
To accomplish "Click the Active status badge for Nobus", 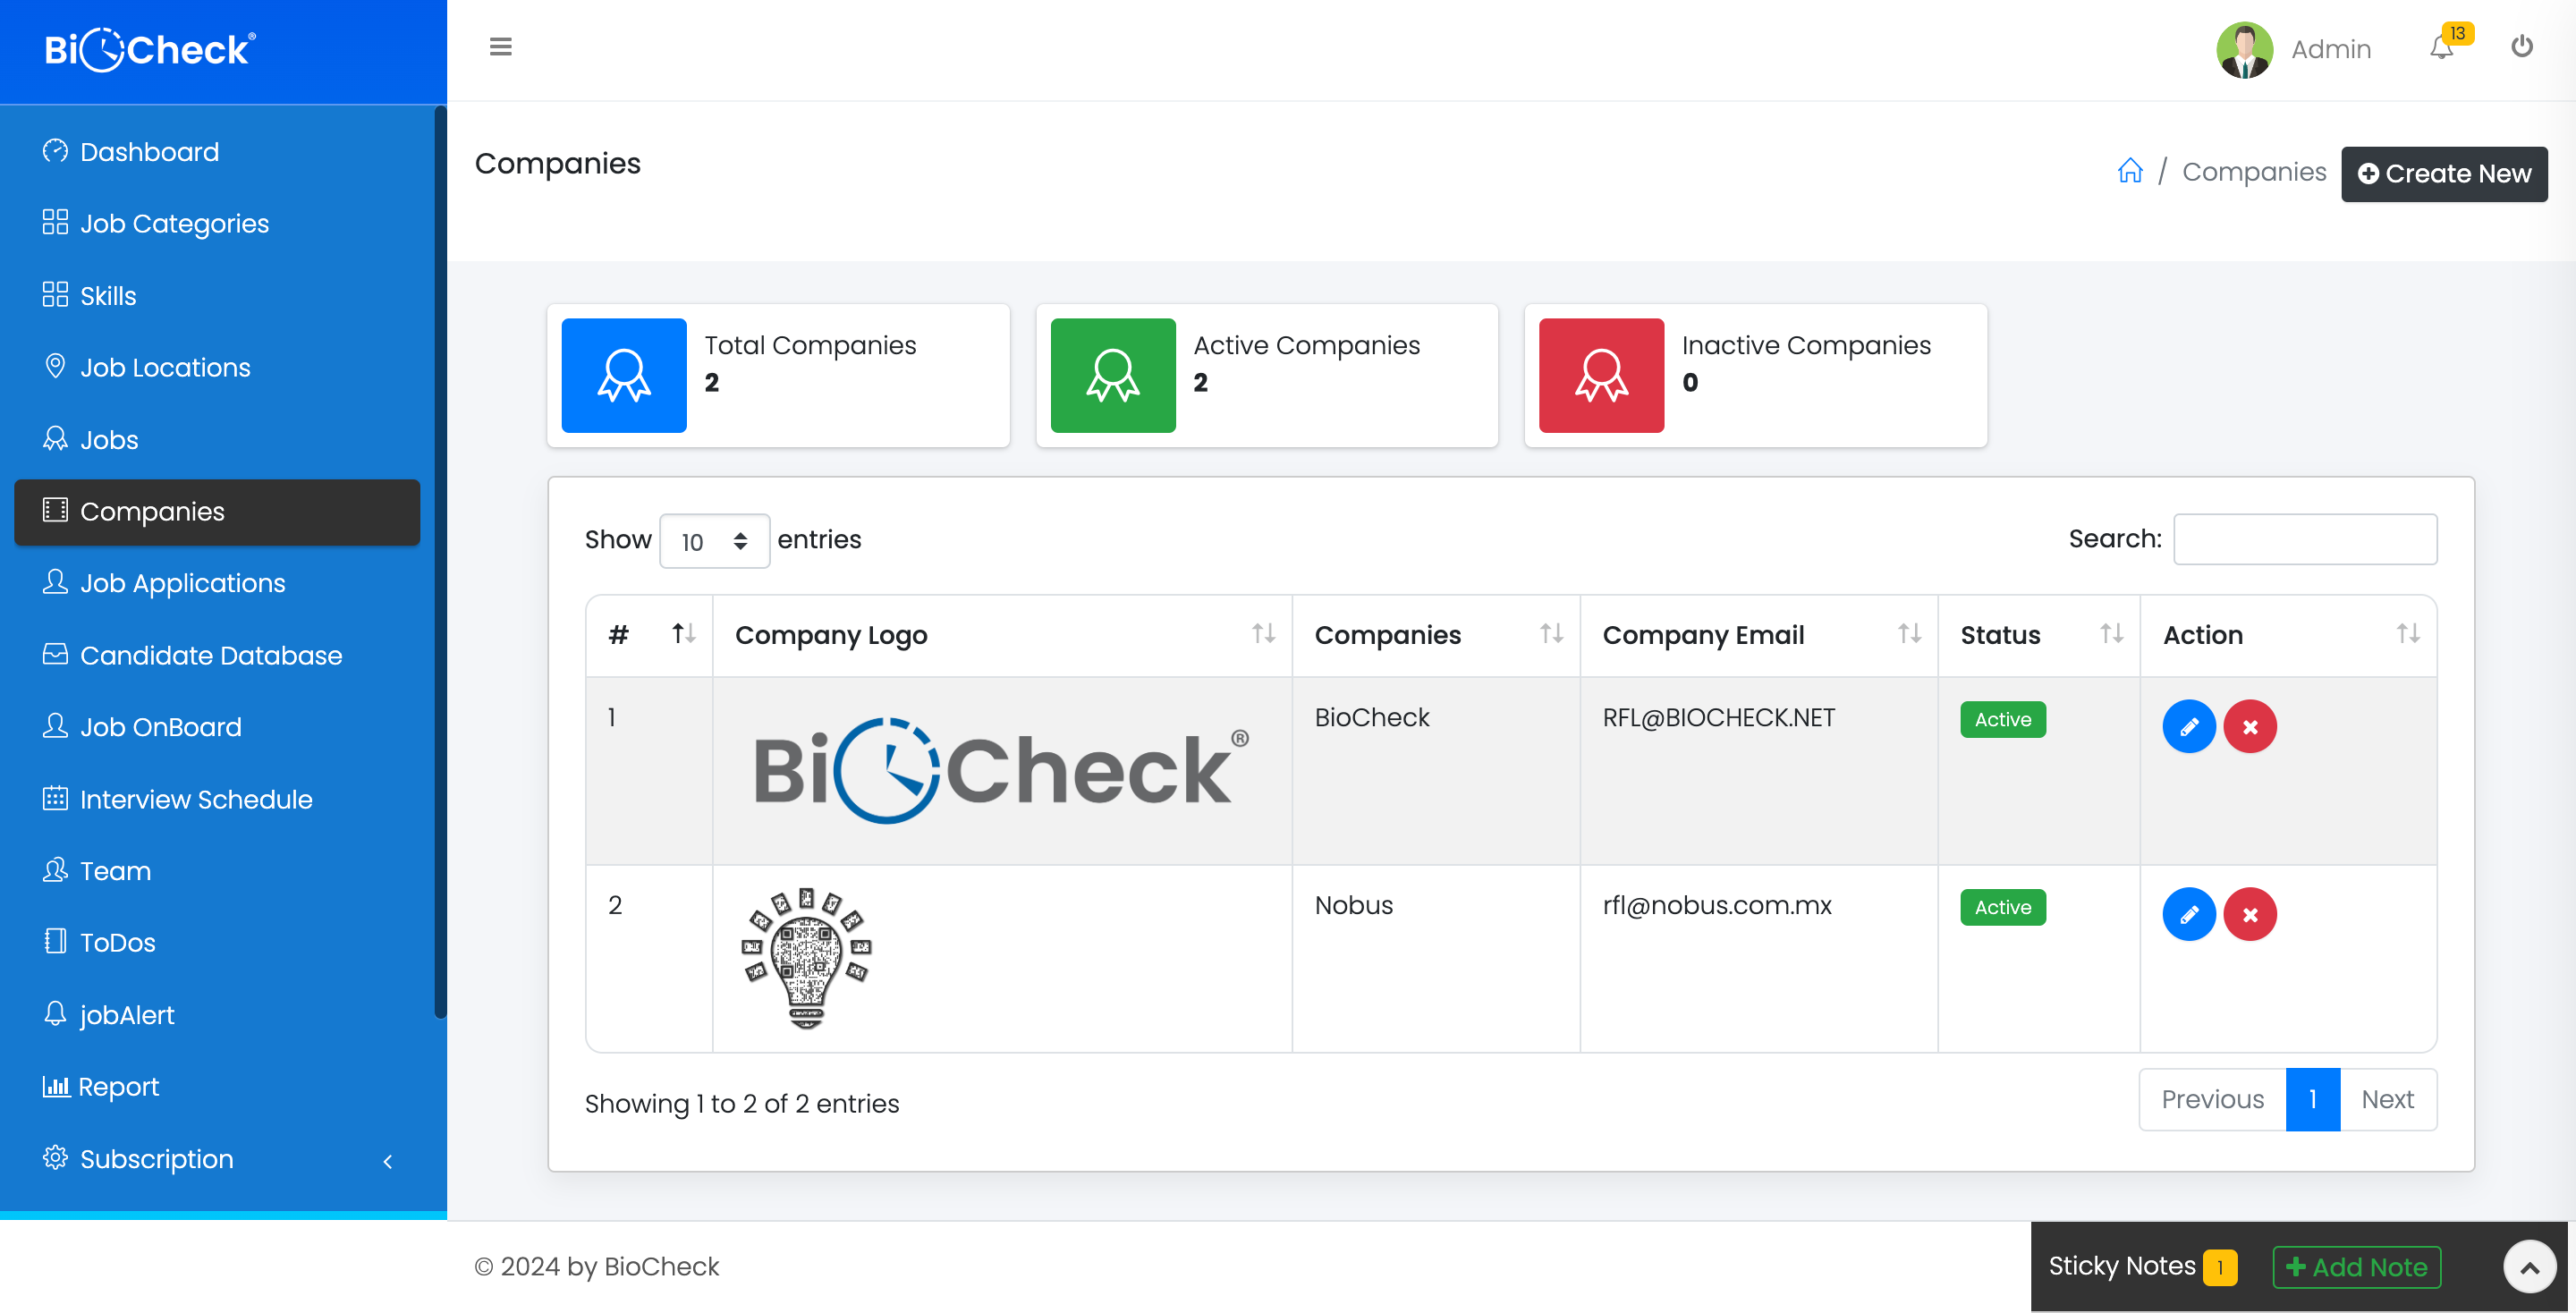I will 2003,907.
